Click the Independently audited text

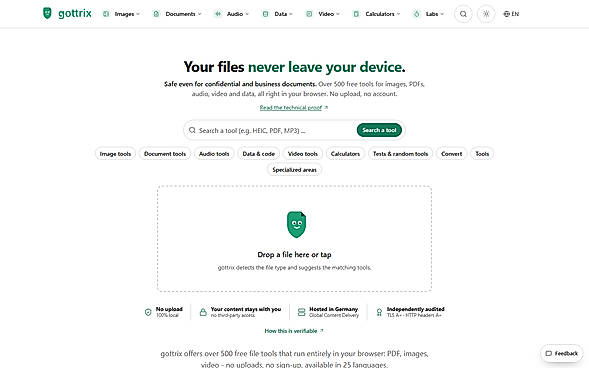[x=415, y=309]
